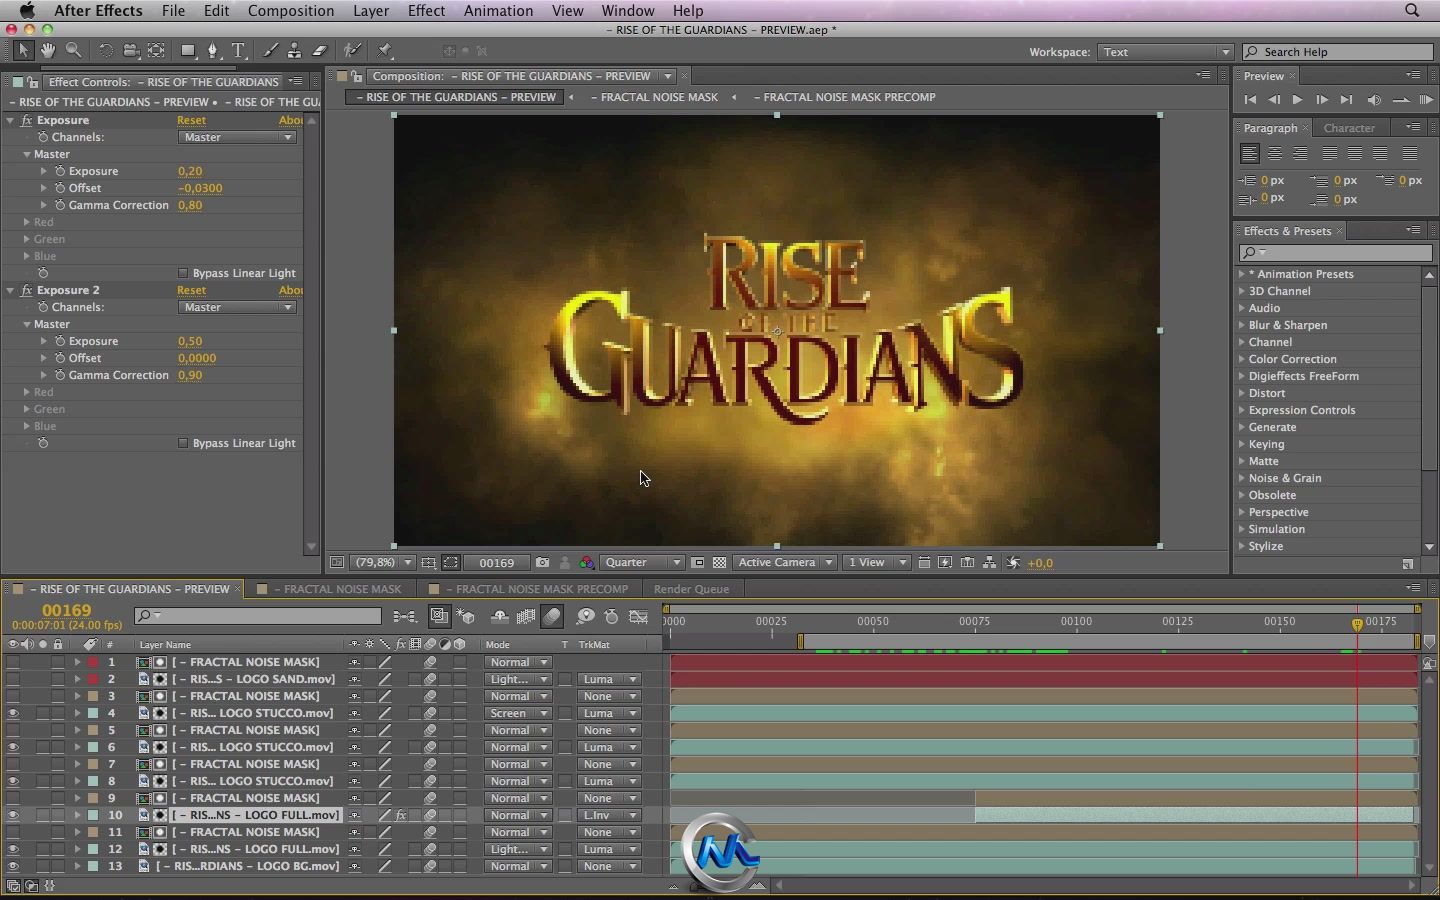The image size is (1440, 900).
Task: Enable Frame Blending for the timeline
Action: 525,617
